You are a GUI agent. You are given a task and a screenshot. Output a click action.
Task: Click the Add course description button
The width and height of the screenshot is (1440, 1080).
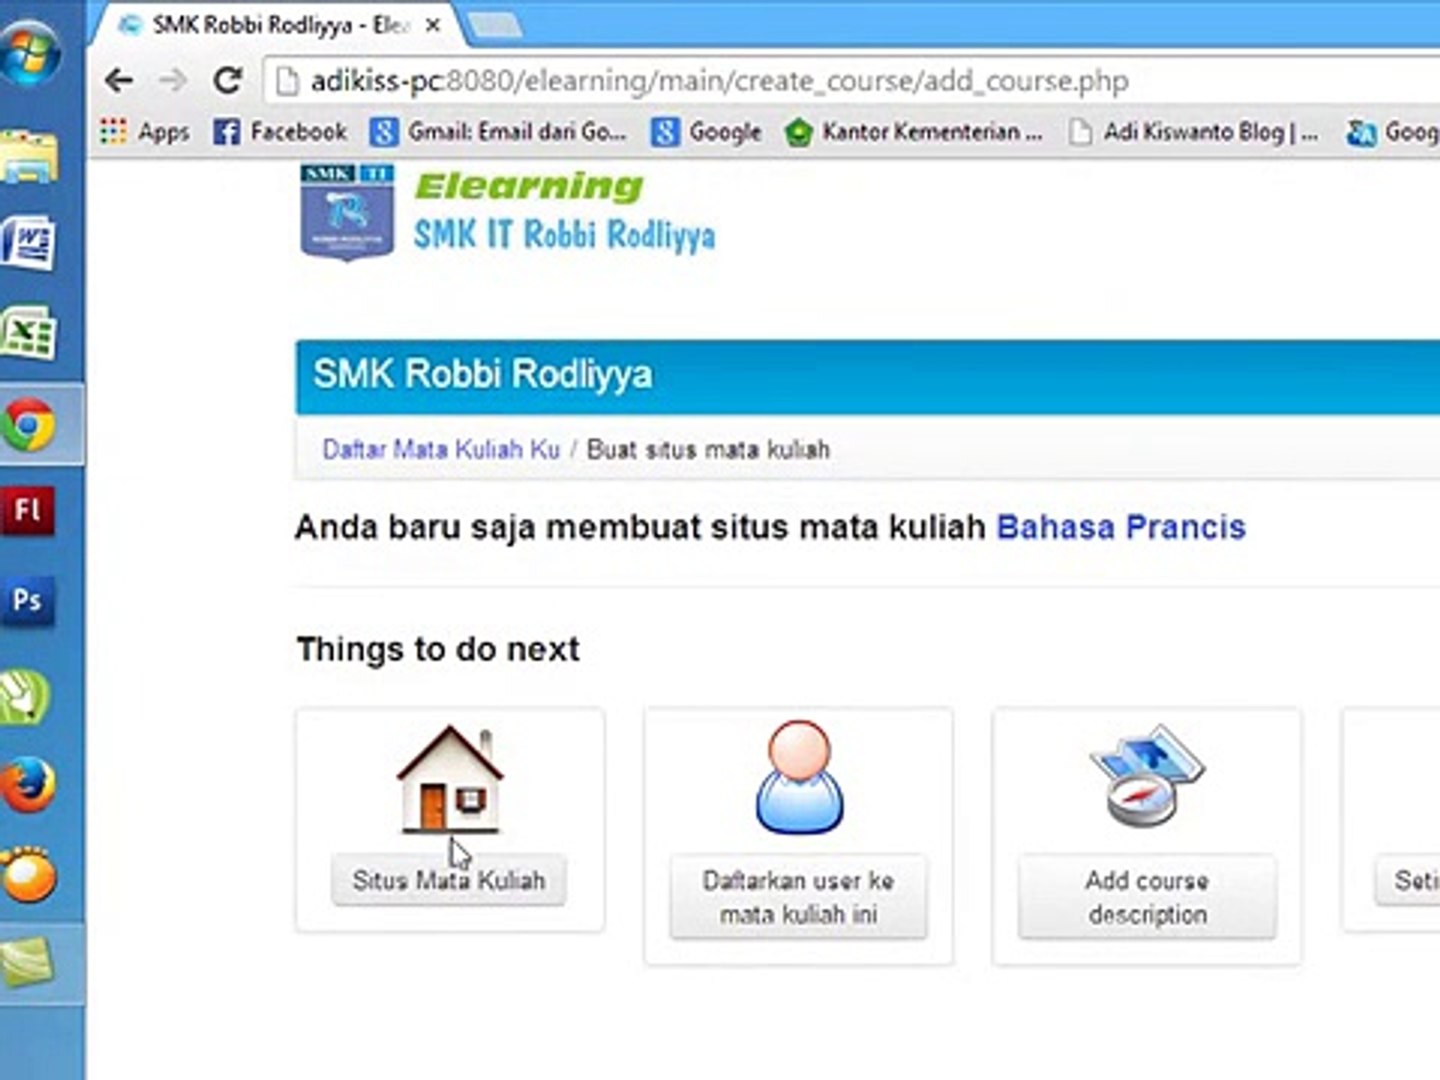coord(1147,897)
